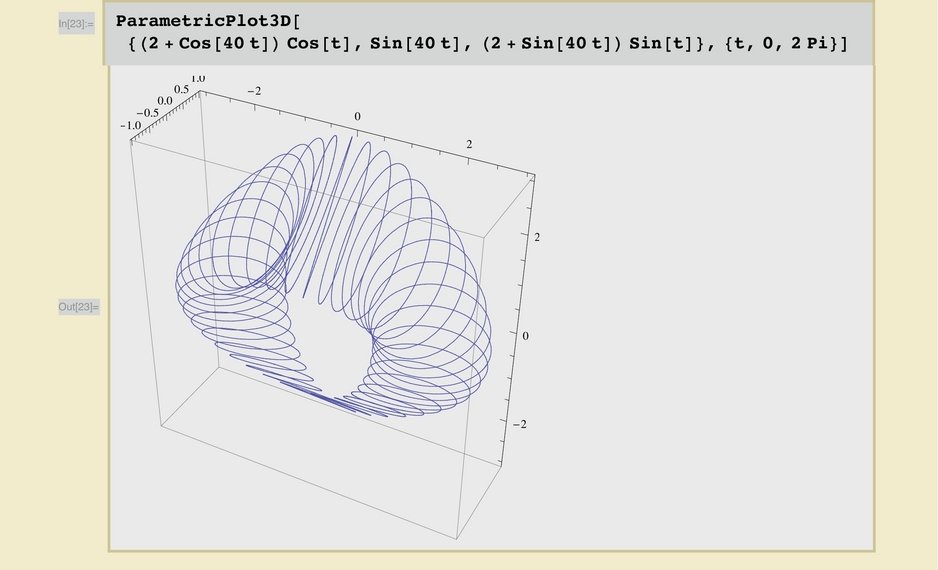Click the 2 tick label on right vertical axis
The width and height of the screenshot is (938, 570).
point(537,237)
